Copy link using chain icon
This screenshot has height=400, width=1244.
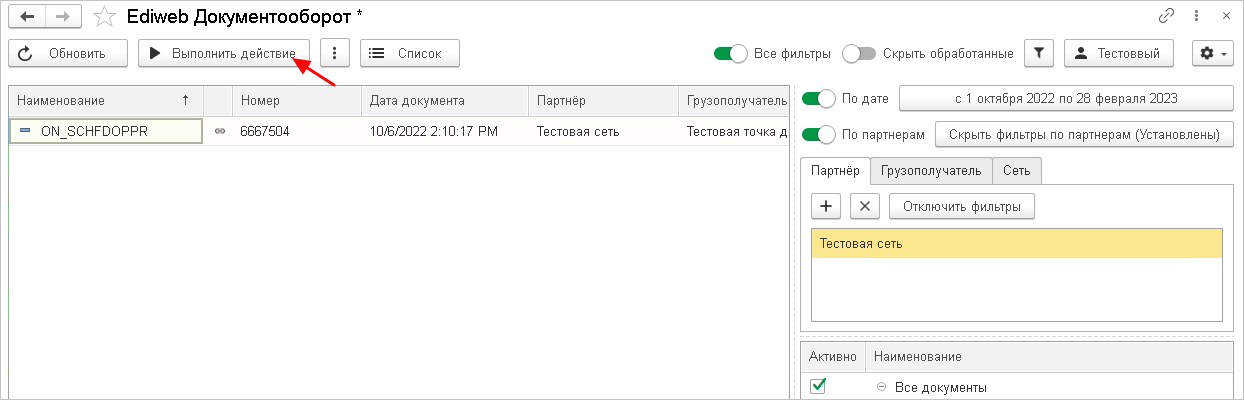coord(1166,16)
